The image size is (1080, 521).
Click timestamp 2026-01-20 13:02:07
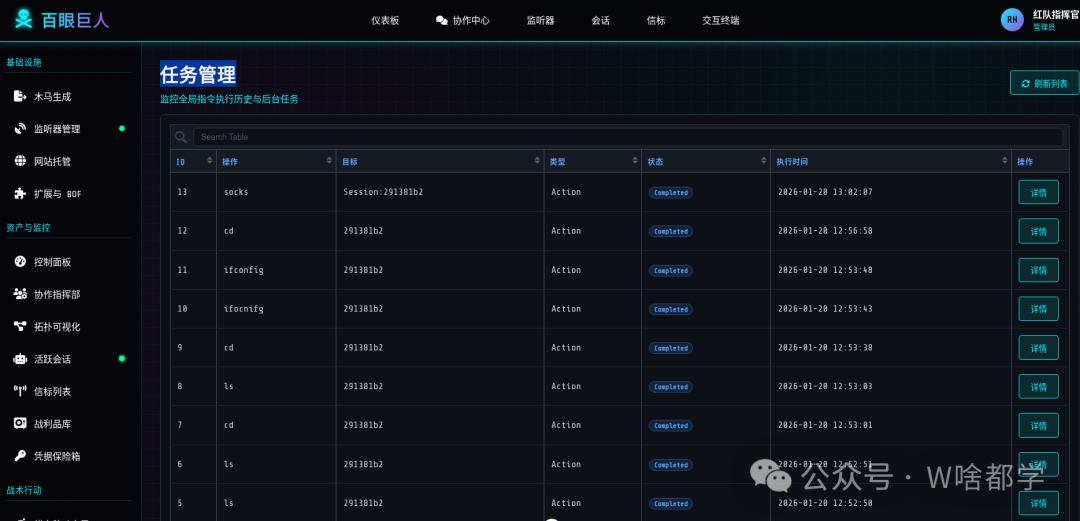(824, 192)
